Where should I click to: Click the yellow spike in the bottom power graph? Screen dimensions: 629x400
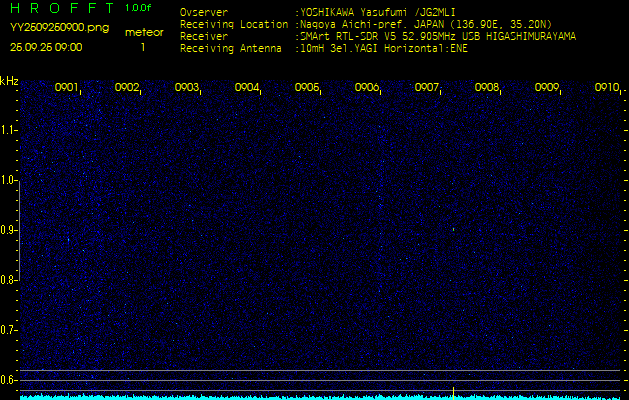453,393
